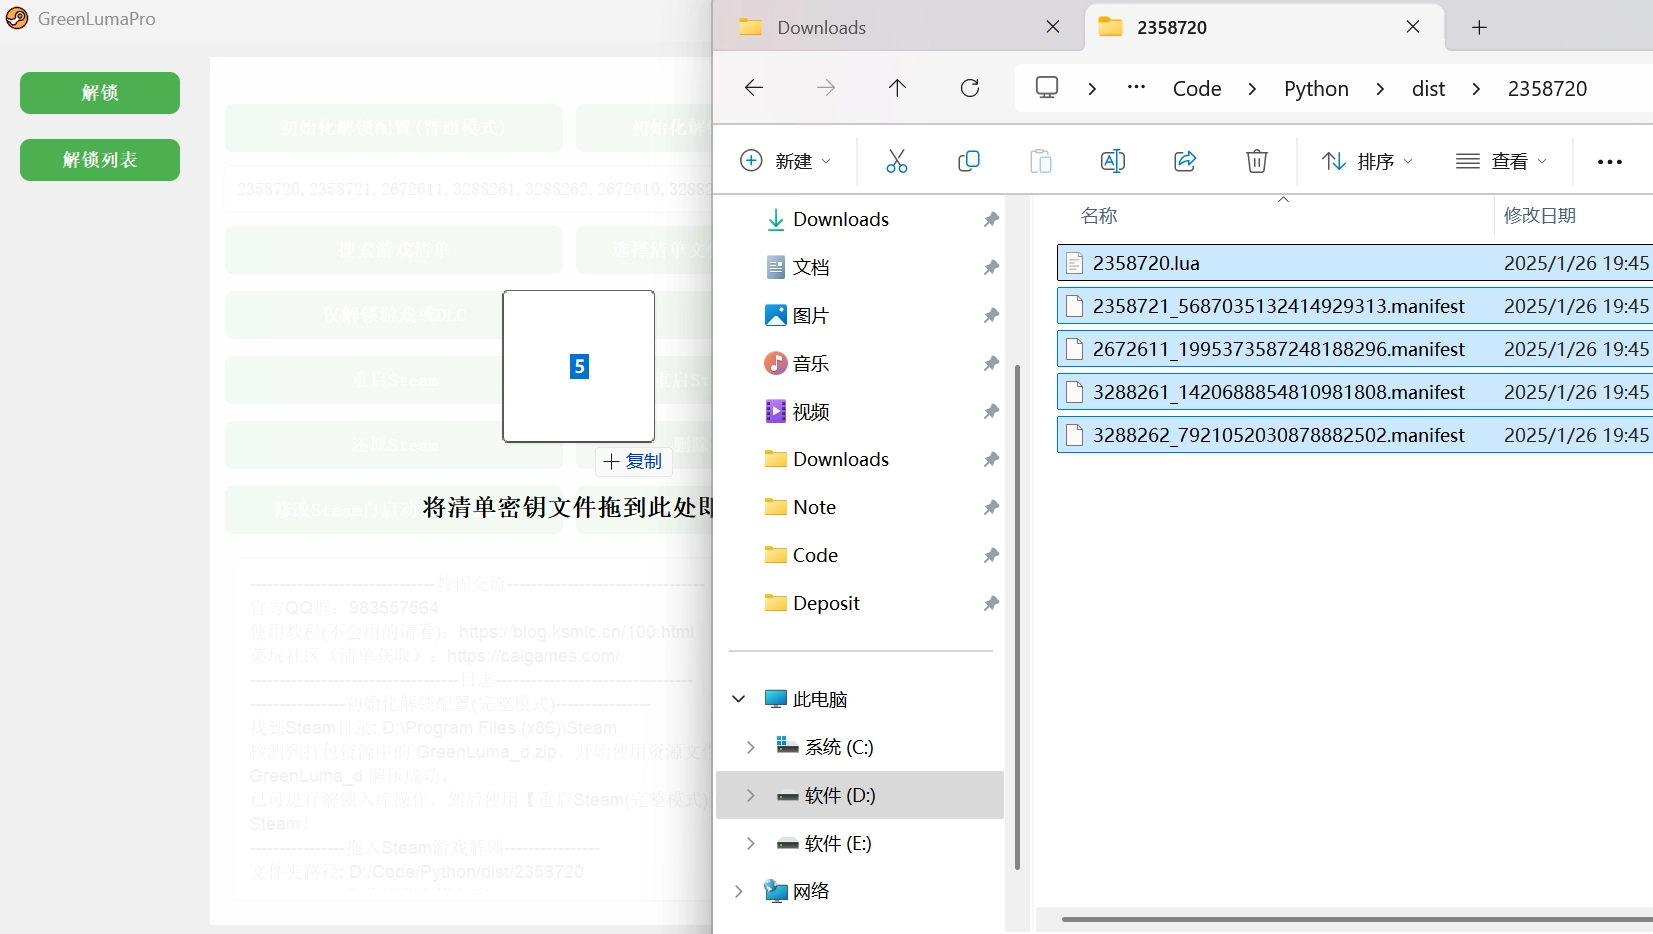
Task: Click the green 解锁 button
Action: (x=100, y=93)
